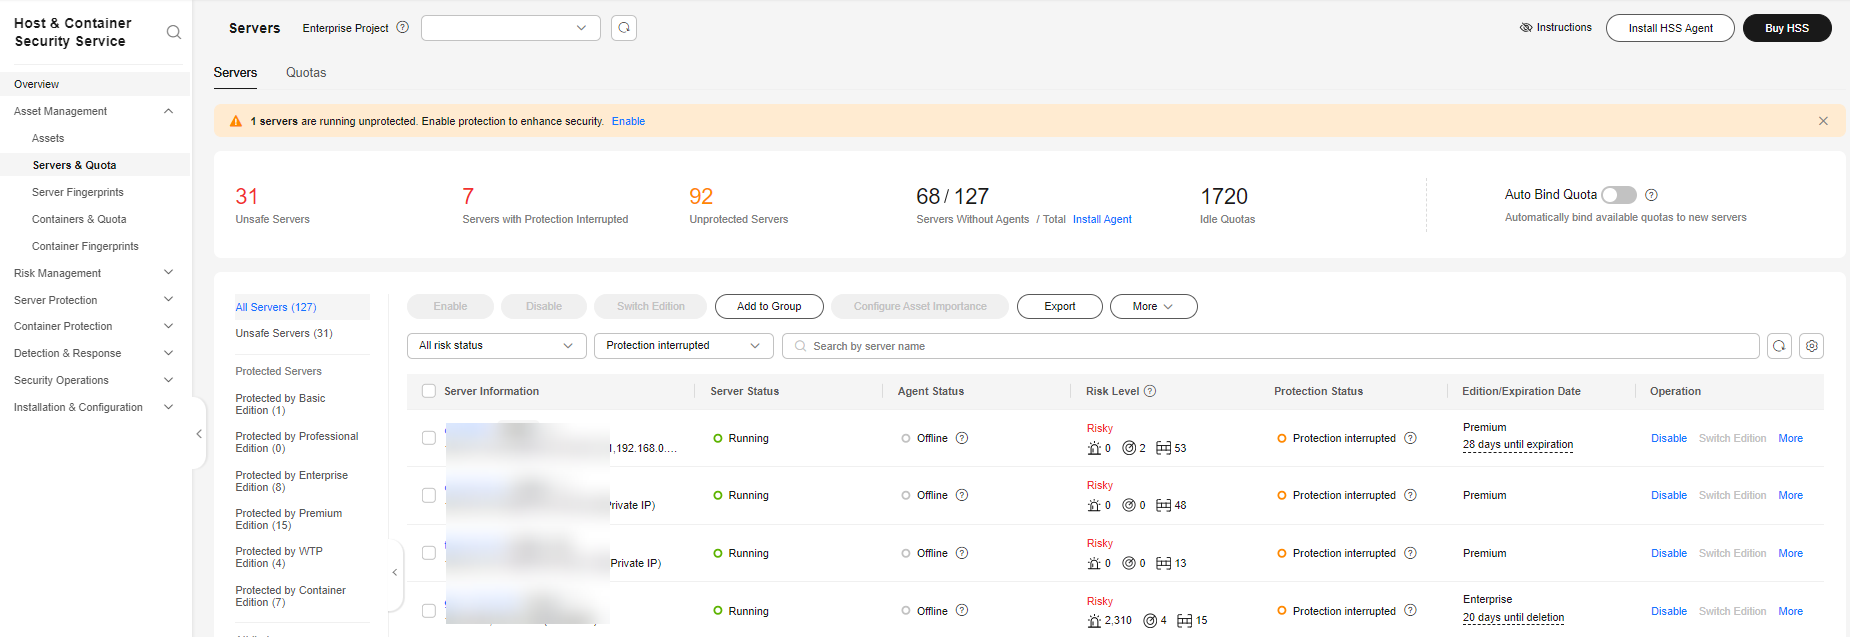Click the Install HSS Agent button

pos(1670,28)
